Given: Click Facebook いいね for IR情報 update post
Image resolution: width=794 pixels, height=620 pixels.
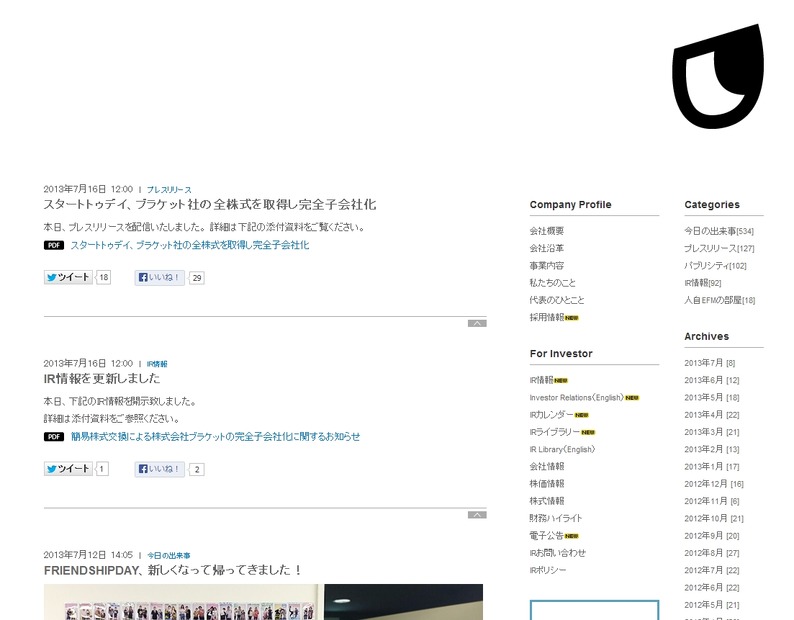Looking at the screenshot, I should coord(160,469).
